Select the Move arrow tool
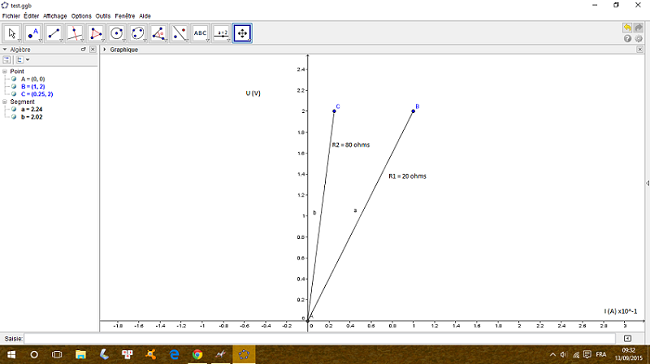This screenshot has height=364, width=650. click(12, 33)
